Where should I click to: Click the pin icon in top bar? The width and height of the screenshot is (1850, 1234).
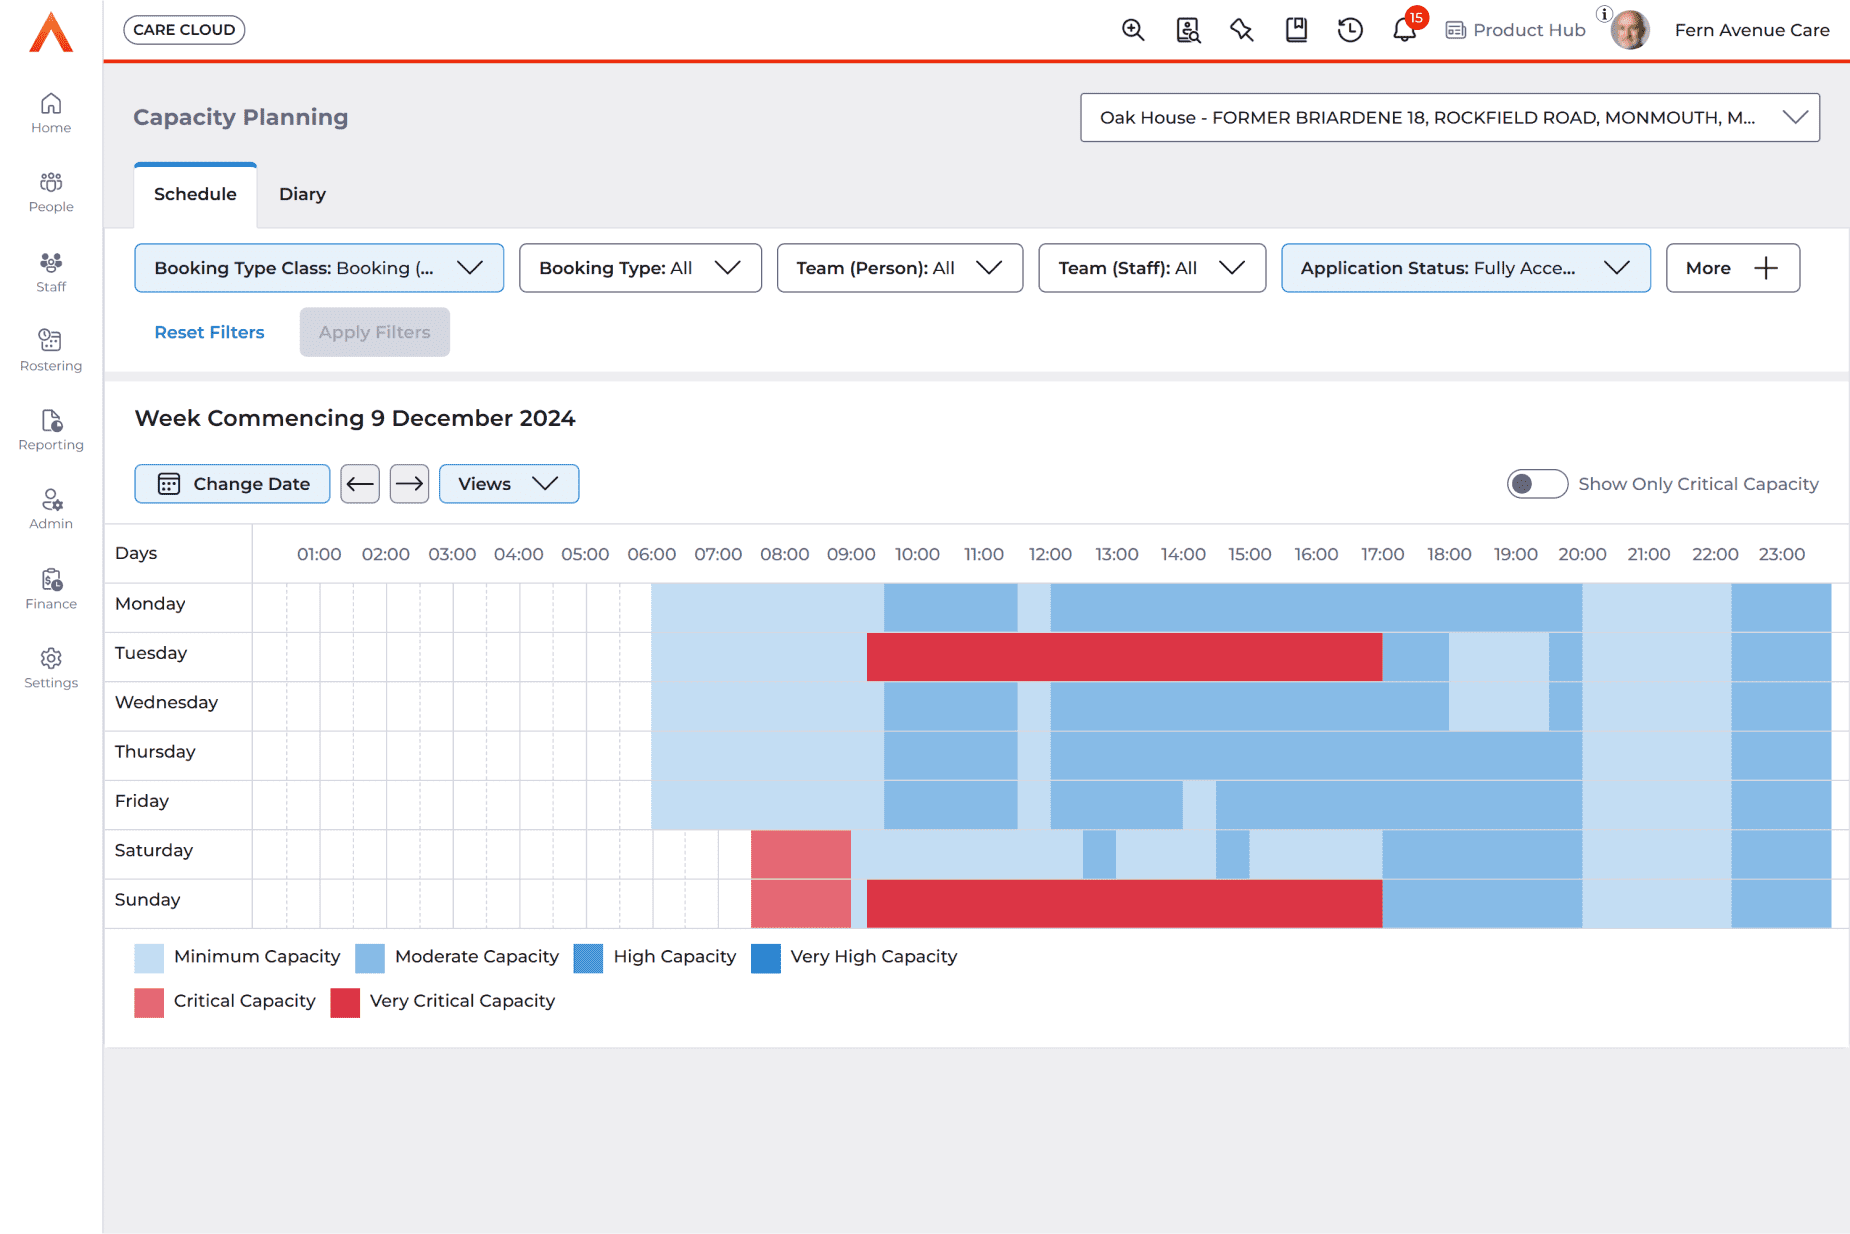coord(1242,30)
